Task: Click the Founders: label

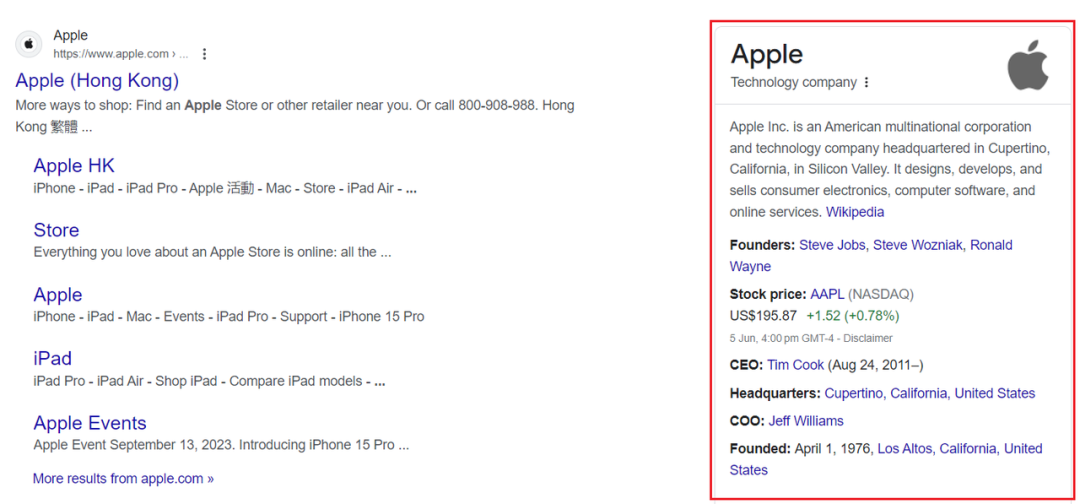Action: point(762,245)
